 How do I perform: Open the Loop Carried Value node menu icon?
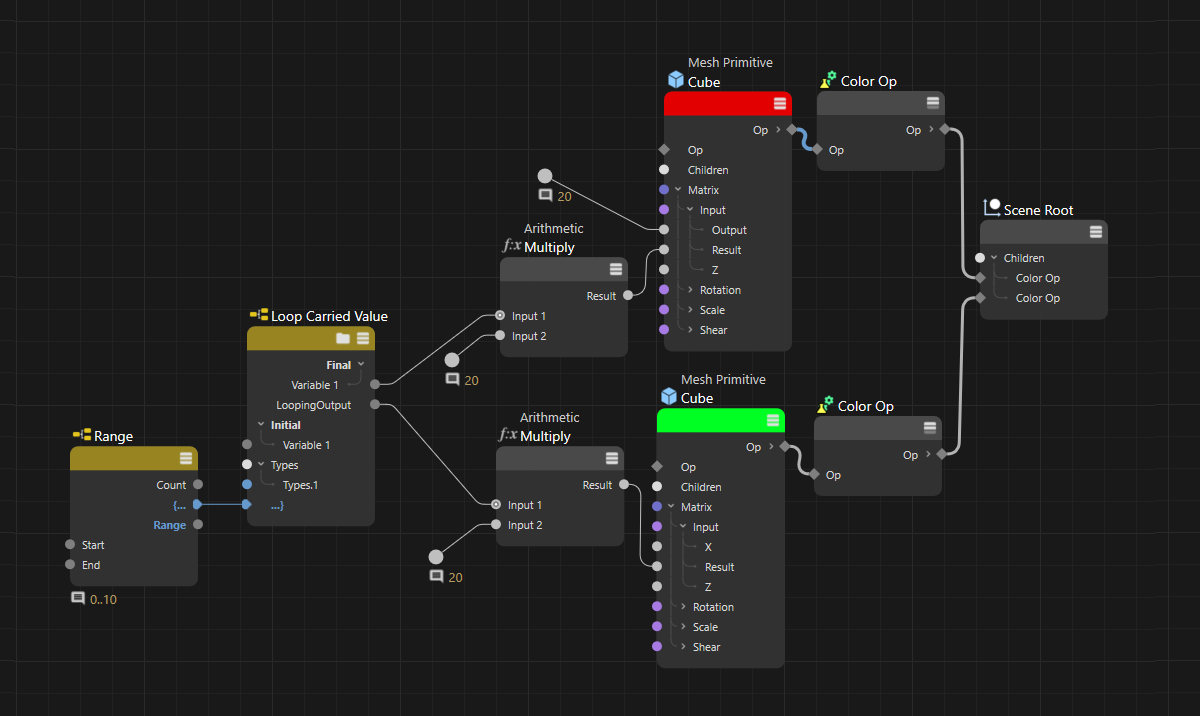pyautogui.click(x=363, y=338)
